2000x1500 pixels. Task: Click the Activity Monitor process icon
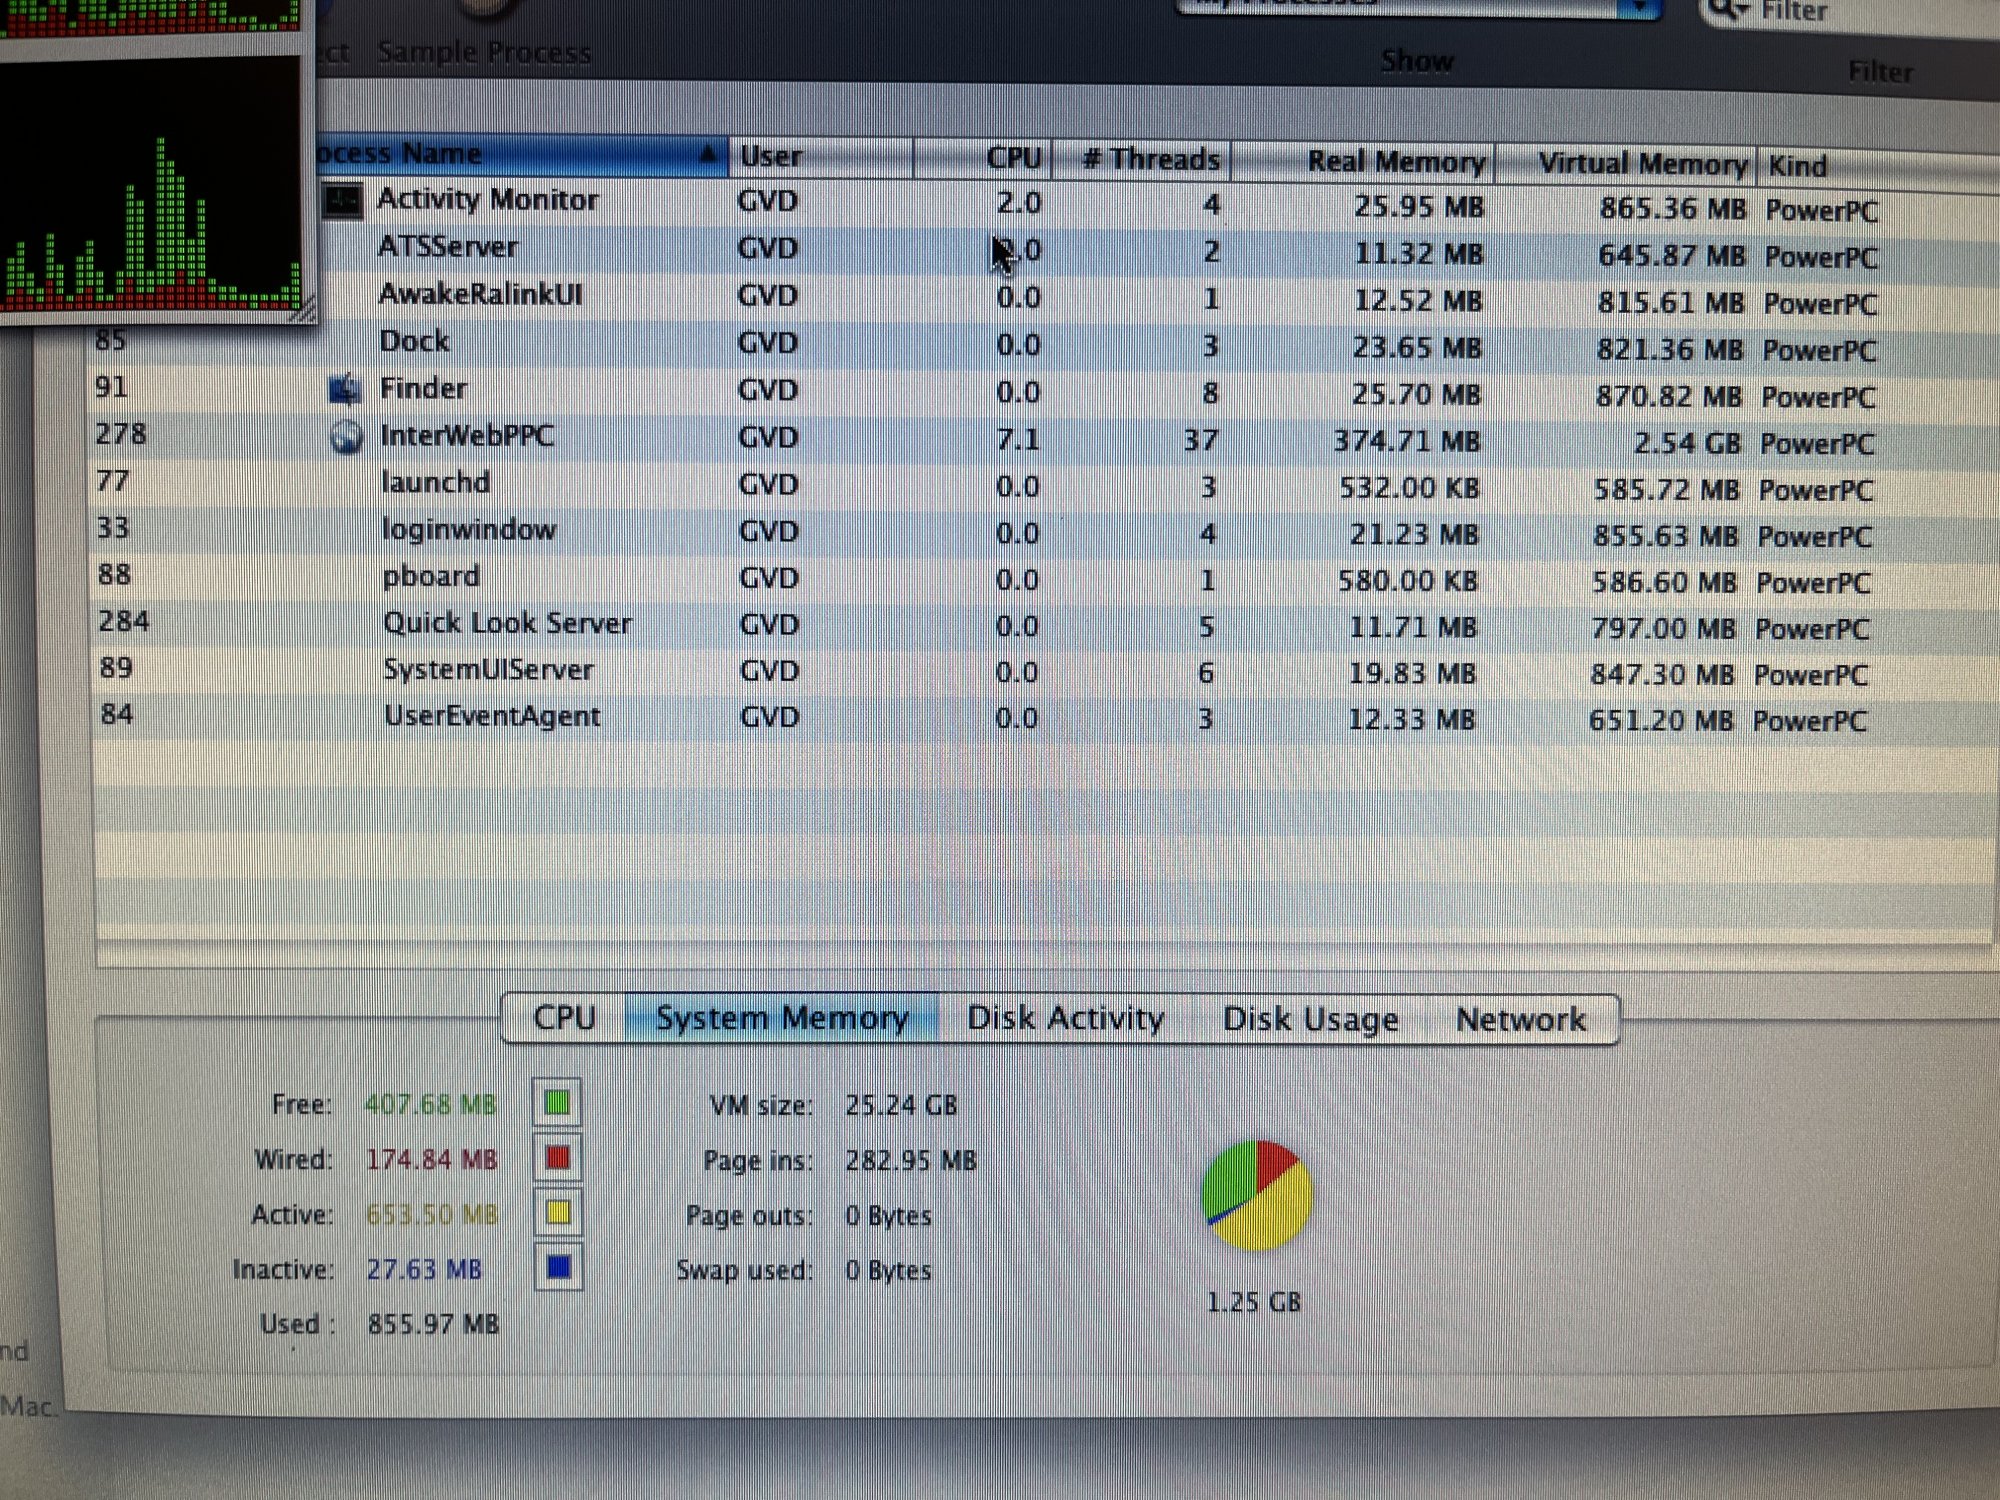342,201
